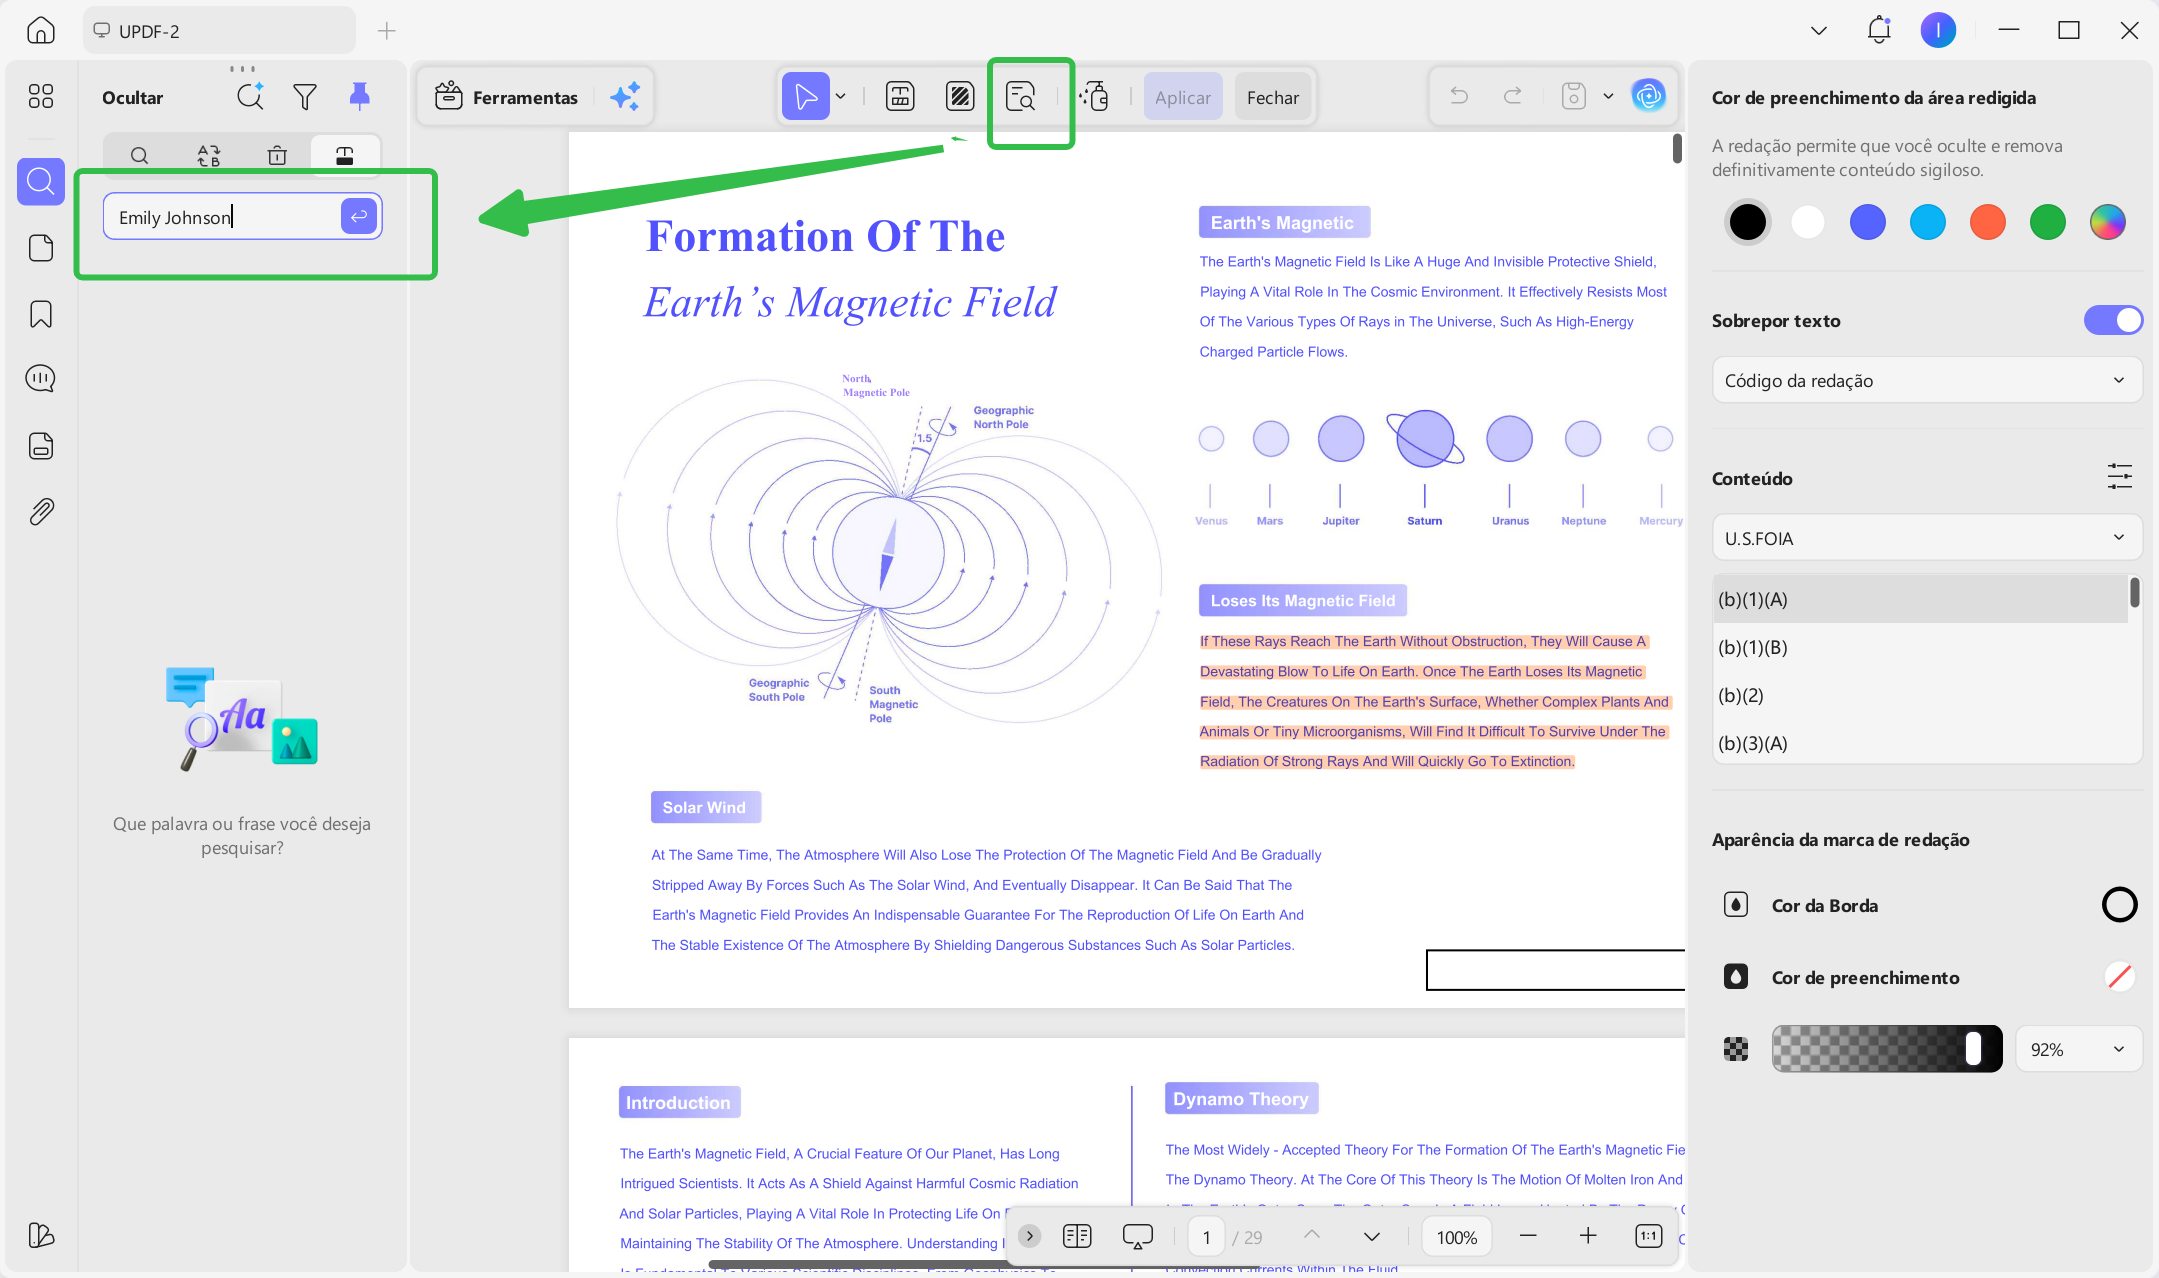Click the sanitize document icon
Screen dimensions: 2159x1278
[1094, 97]
